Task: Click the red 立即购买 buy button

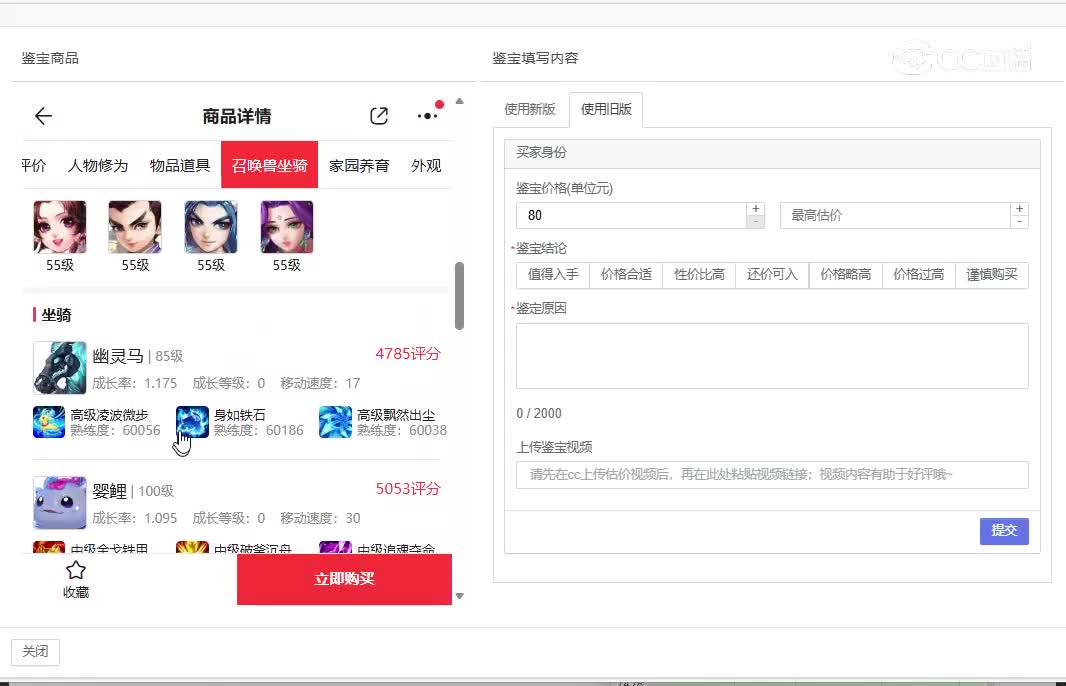Action: (x=344, y=579)
